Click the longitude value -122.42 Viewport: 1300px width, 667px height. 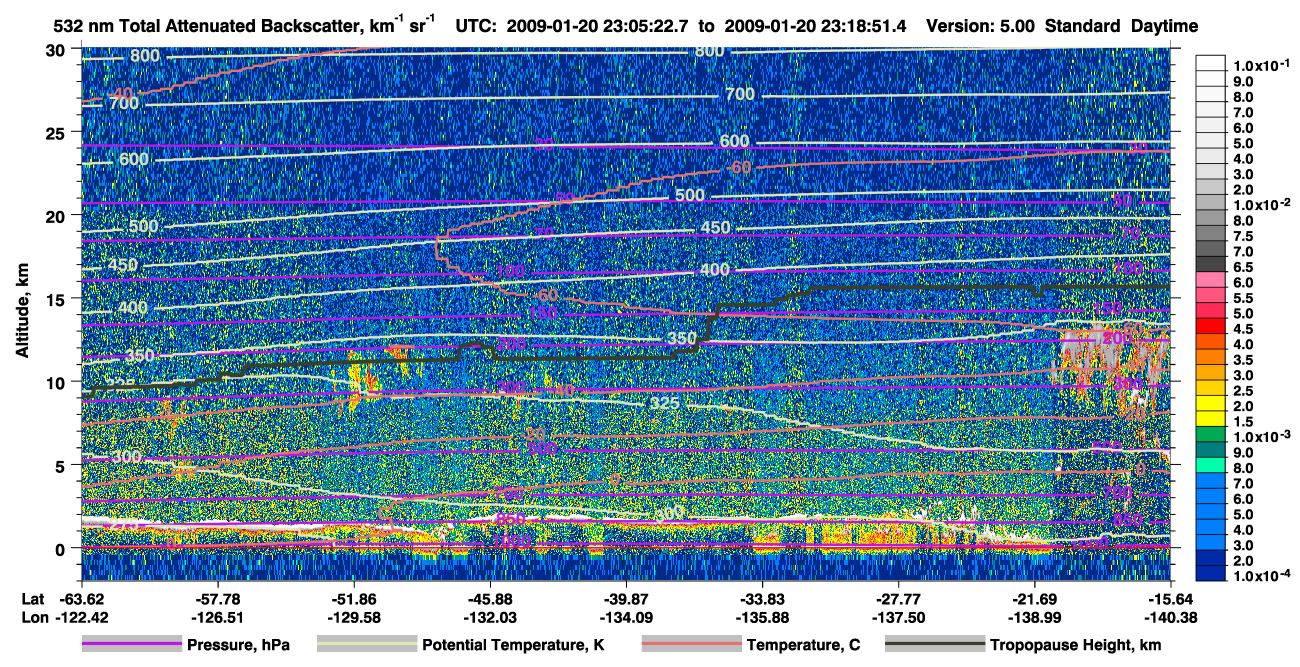(x=81, y=617)
